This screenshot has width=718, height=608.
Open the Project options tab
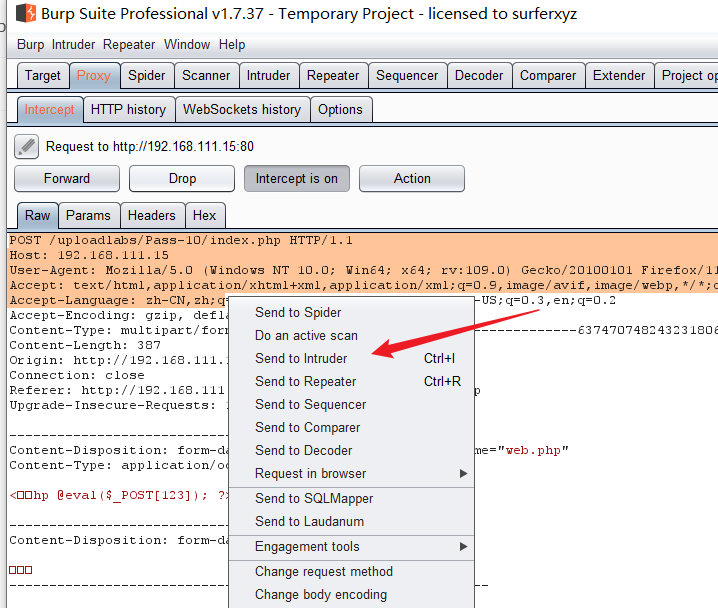point(687,76)
